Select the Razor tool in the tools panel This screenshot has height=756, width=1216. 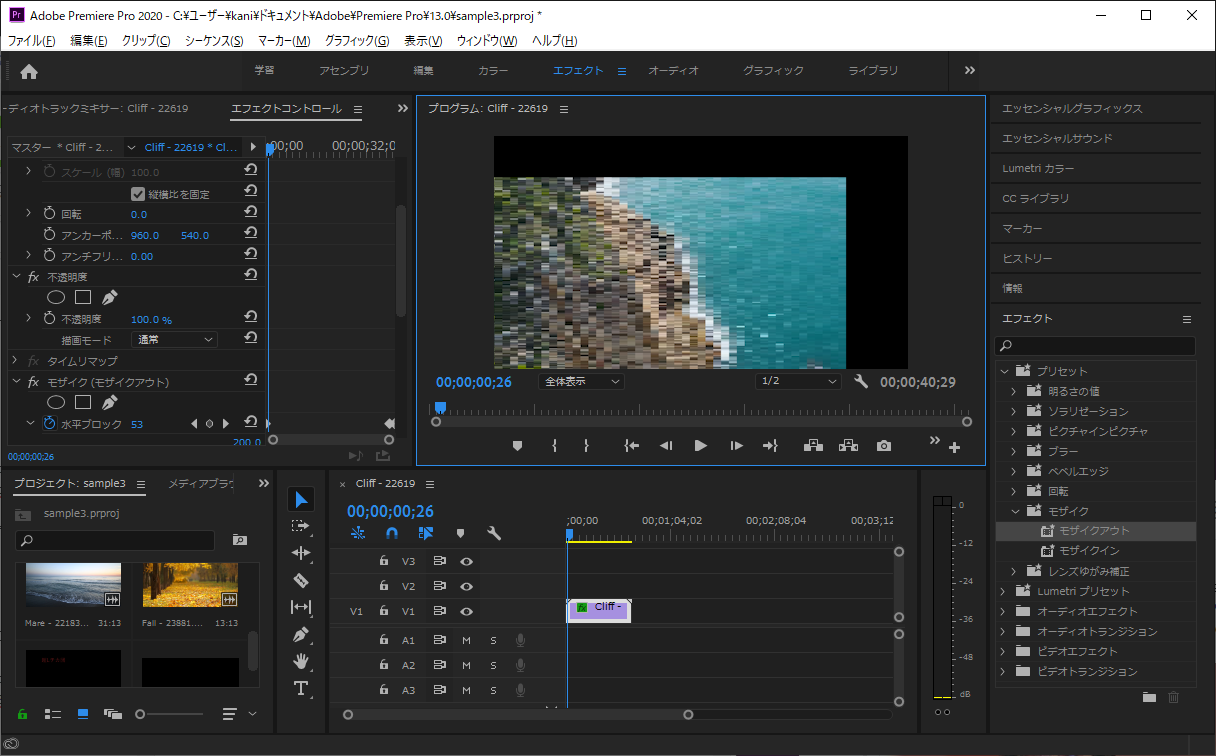click(x=301, y=580)
